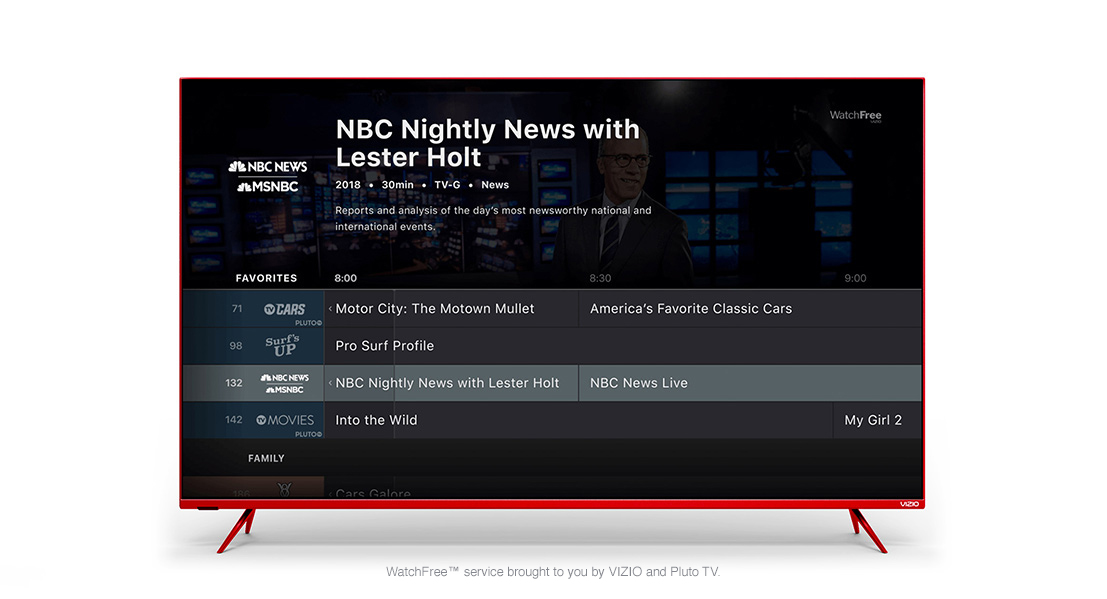Viewport: 1107px width, 599px height.
Task: Click the WatchFree service caption below the TV
Action: point(553,571)
